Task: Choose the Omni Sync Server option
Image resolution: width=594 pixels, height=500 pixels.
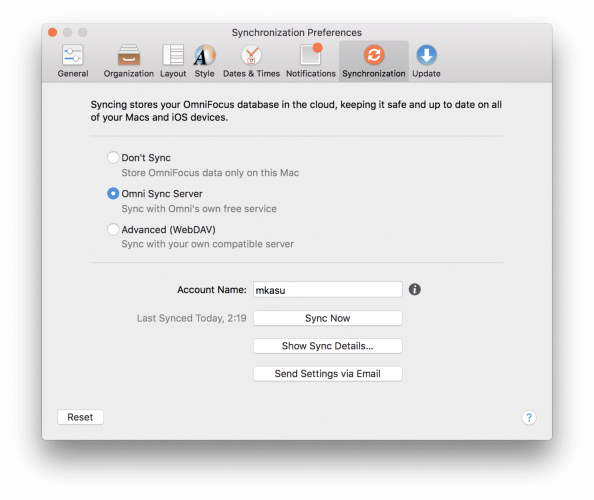Action: coord(113,194)
